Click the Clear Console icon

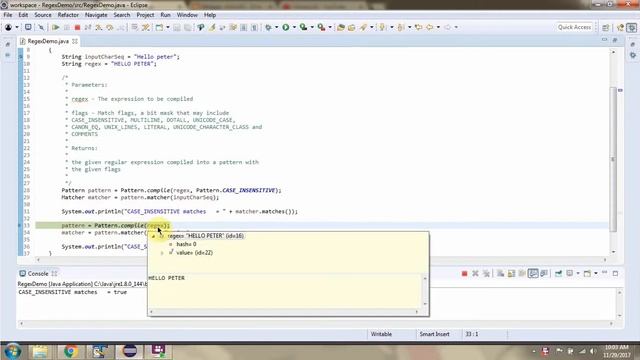click(x=500, y=273)
